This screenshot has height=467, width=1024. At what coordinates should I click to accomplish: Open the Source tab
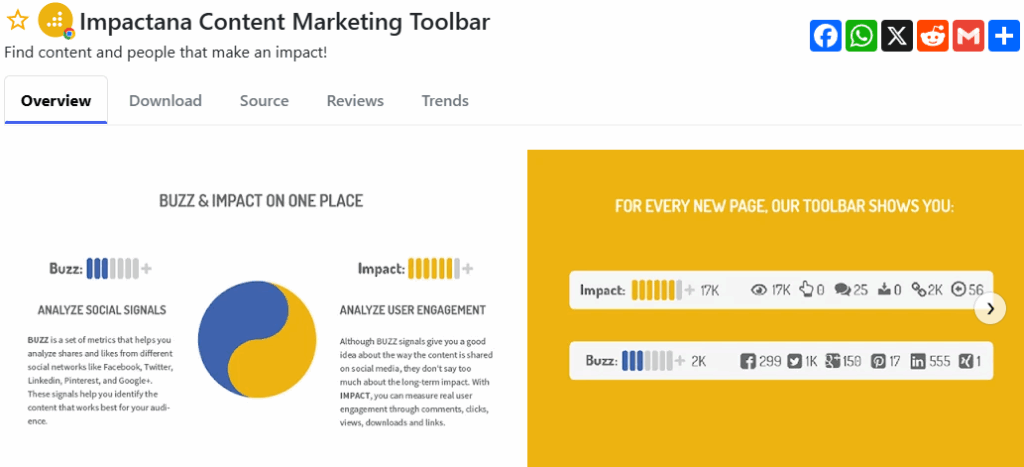pyautogui.click(x=264, y=101)
